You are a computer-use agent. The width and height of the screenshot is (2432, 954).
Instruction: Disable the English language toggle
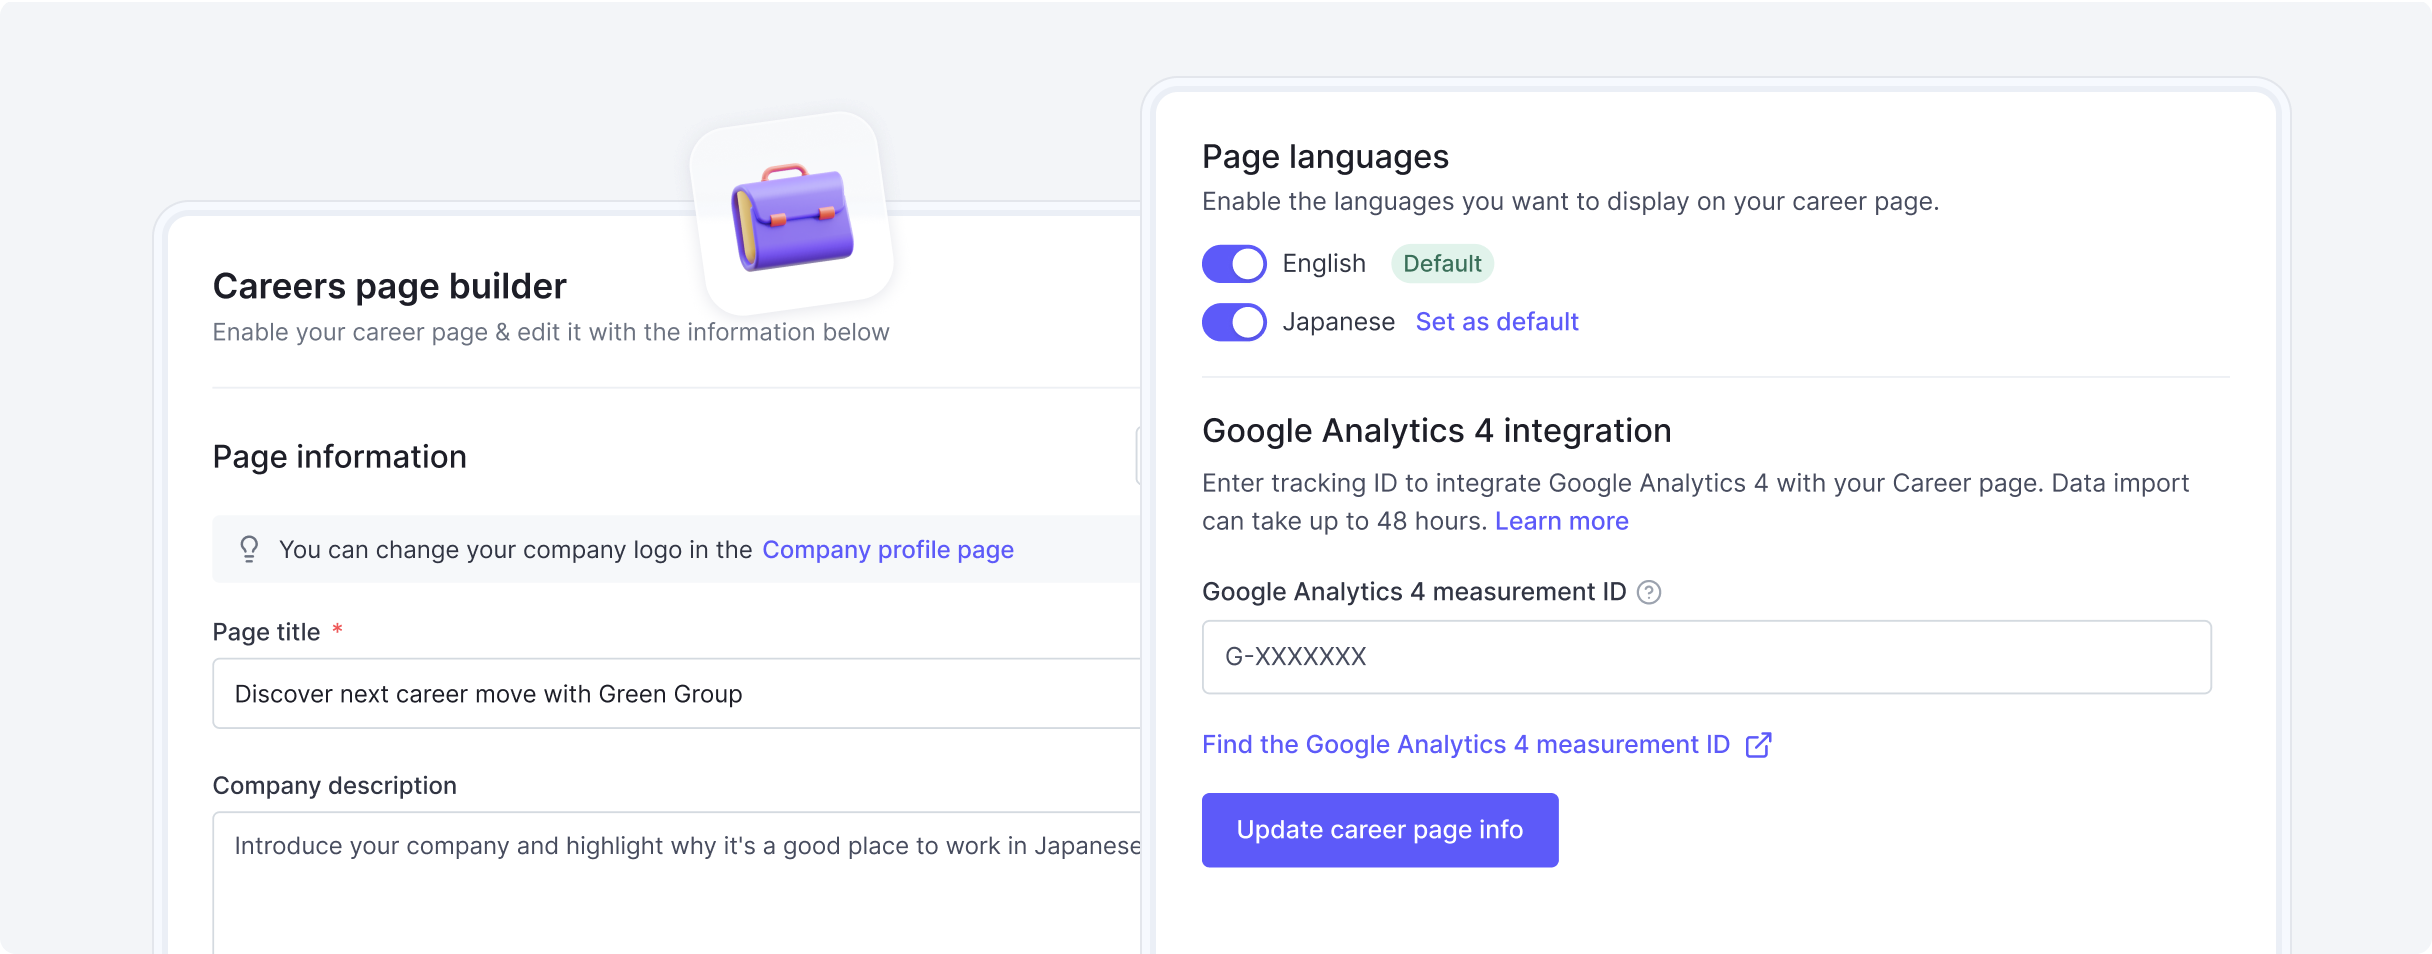pos(1234,264)
